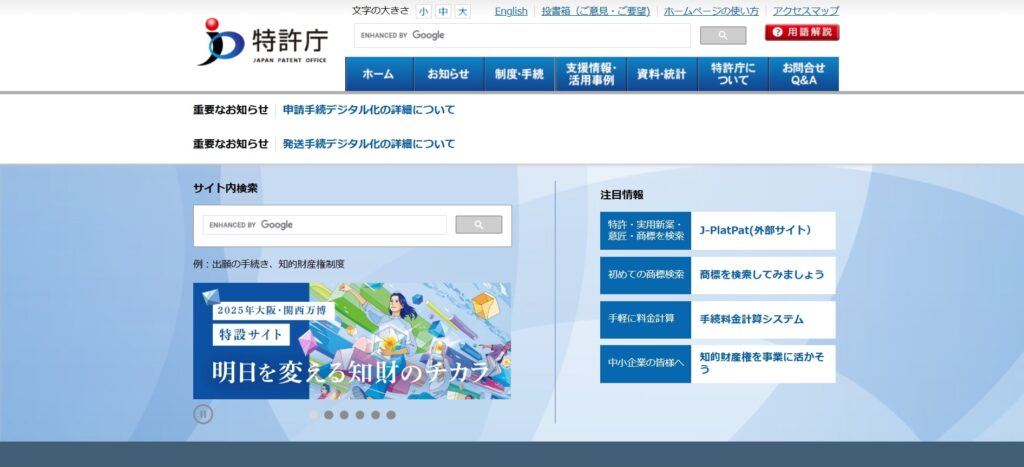Click the site search magnifier button

[x=479, y=225]
